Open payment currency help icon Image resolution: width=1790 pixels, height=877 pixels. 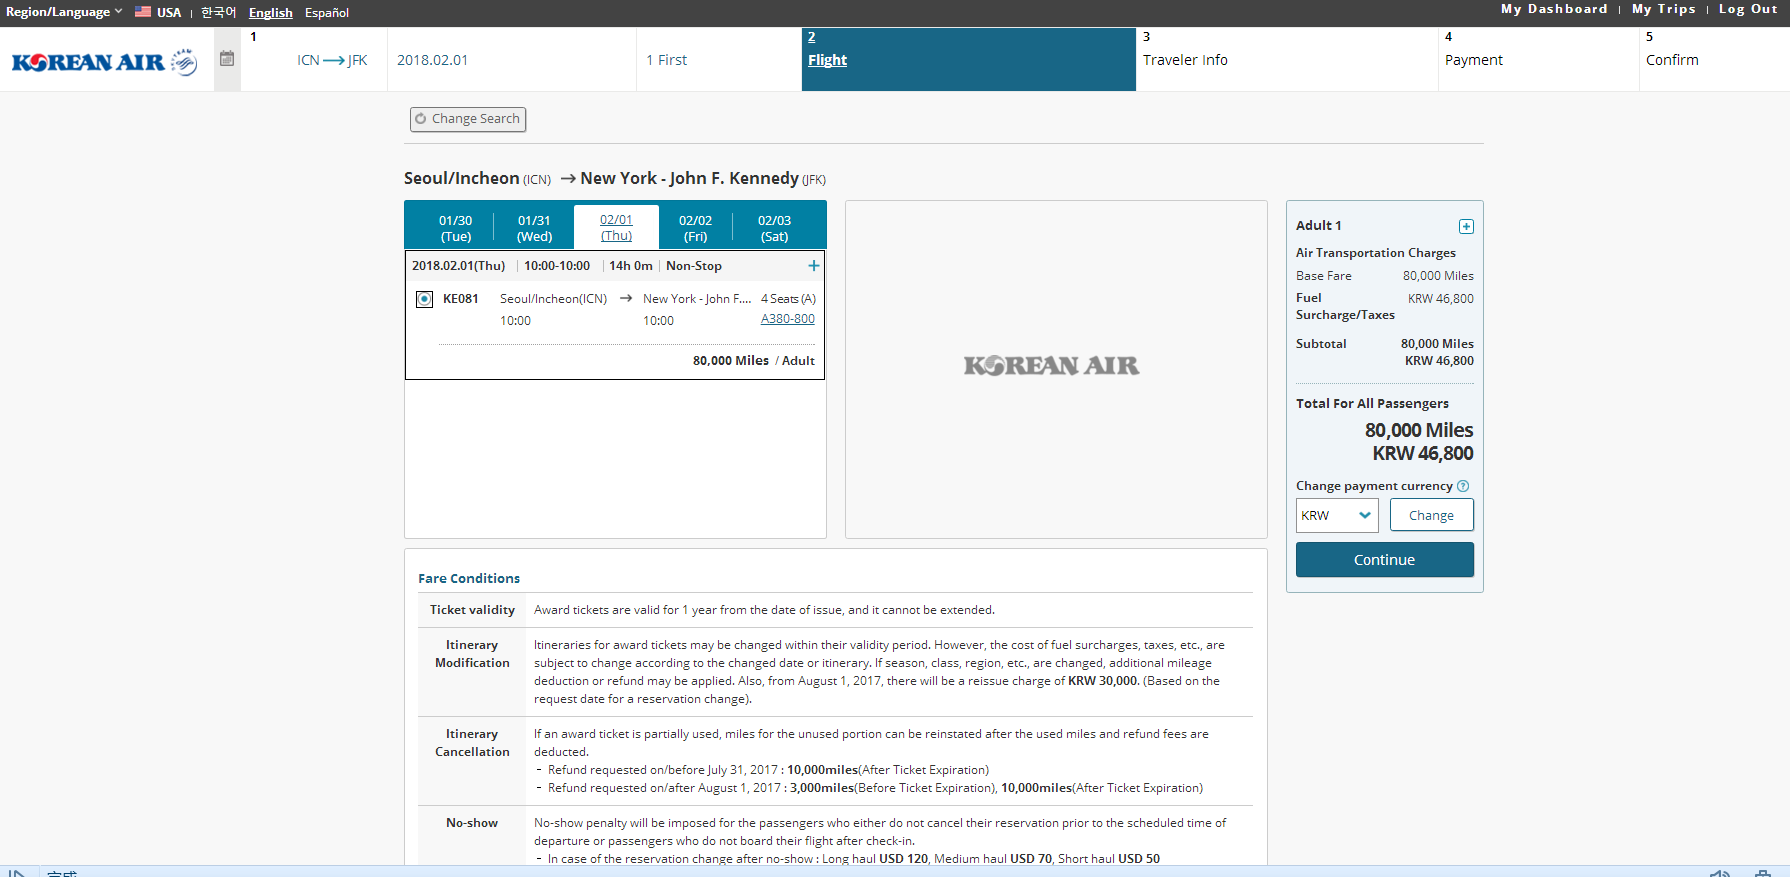[1463, 486]
